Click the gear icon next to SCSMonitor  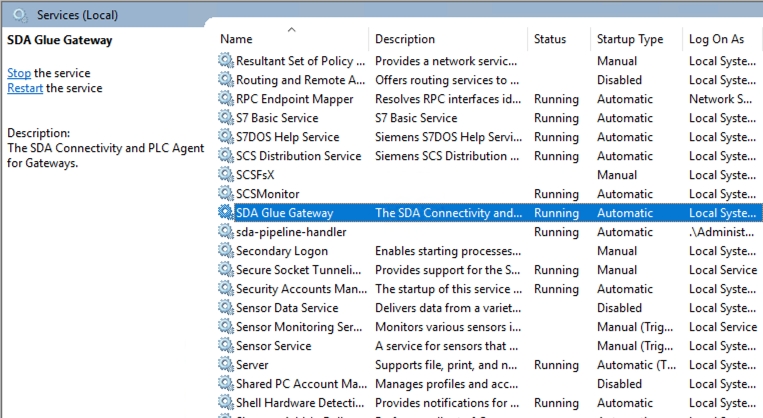[x=226, y=194]
